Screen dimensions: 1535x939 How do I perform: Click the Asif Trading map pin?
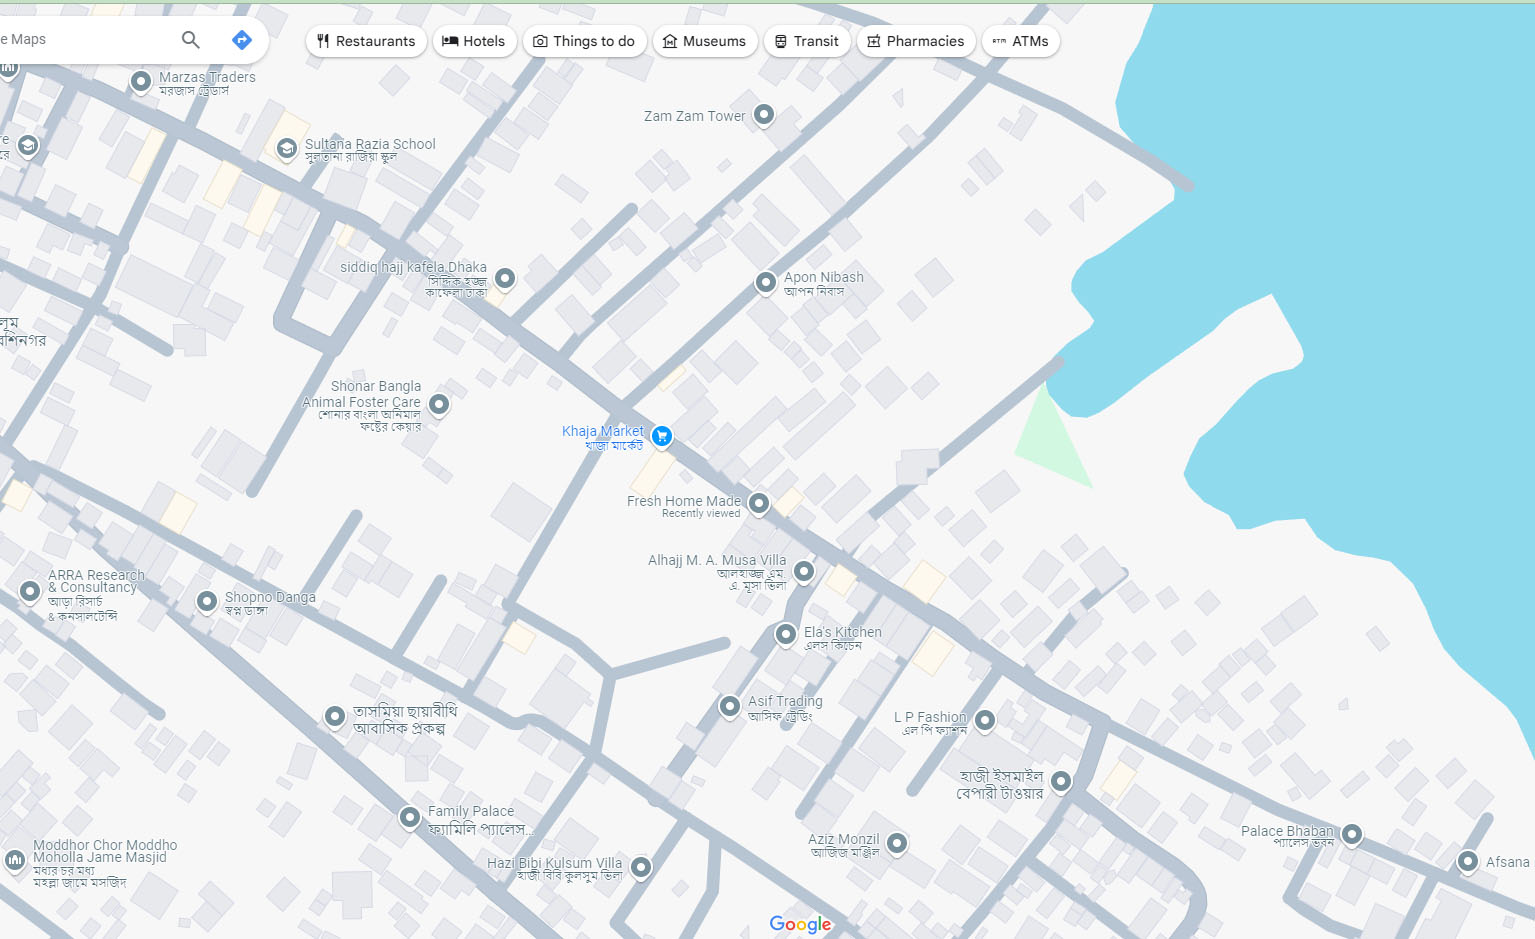730,705
